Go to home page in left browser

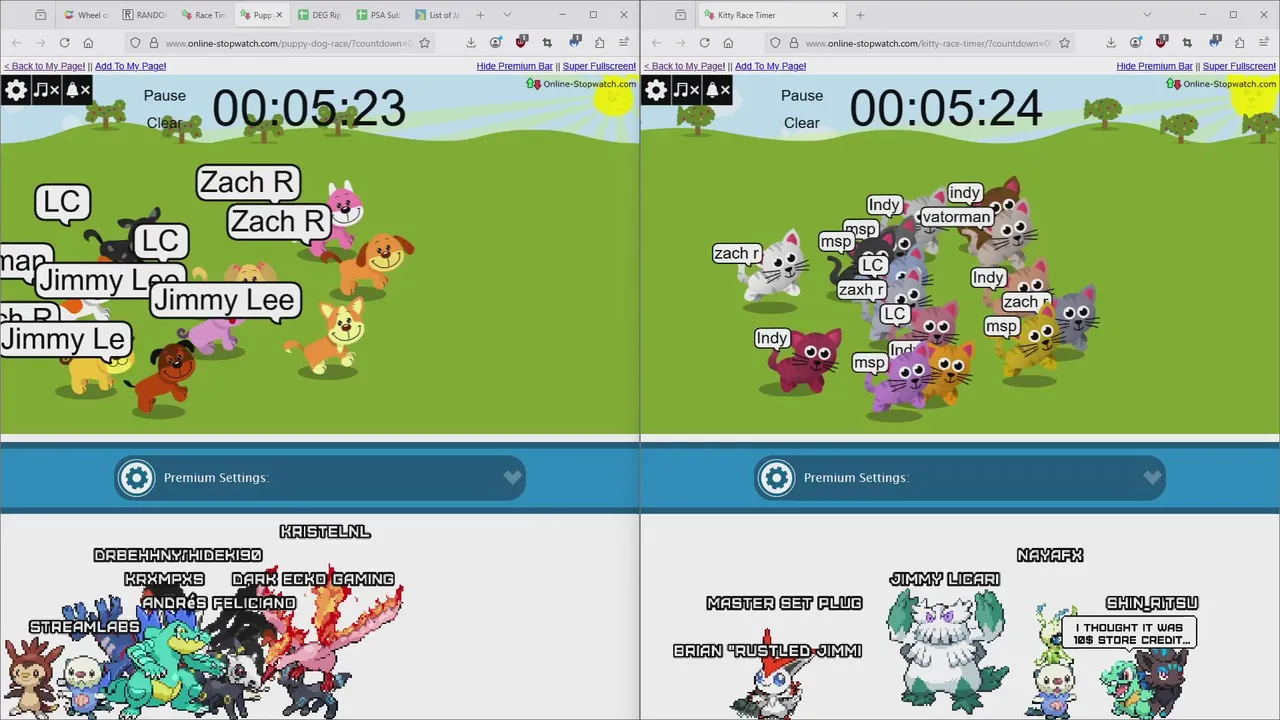point(88,43)
